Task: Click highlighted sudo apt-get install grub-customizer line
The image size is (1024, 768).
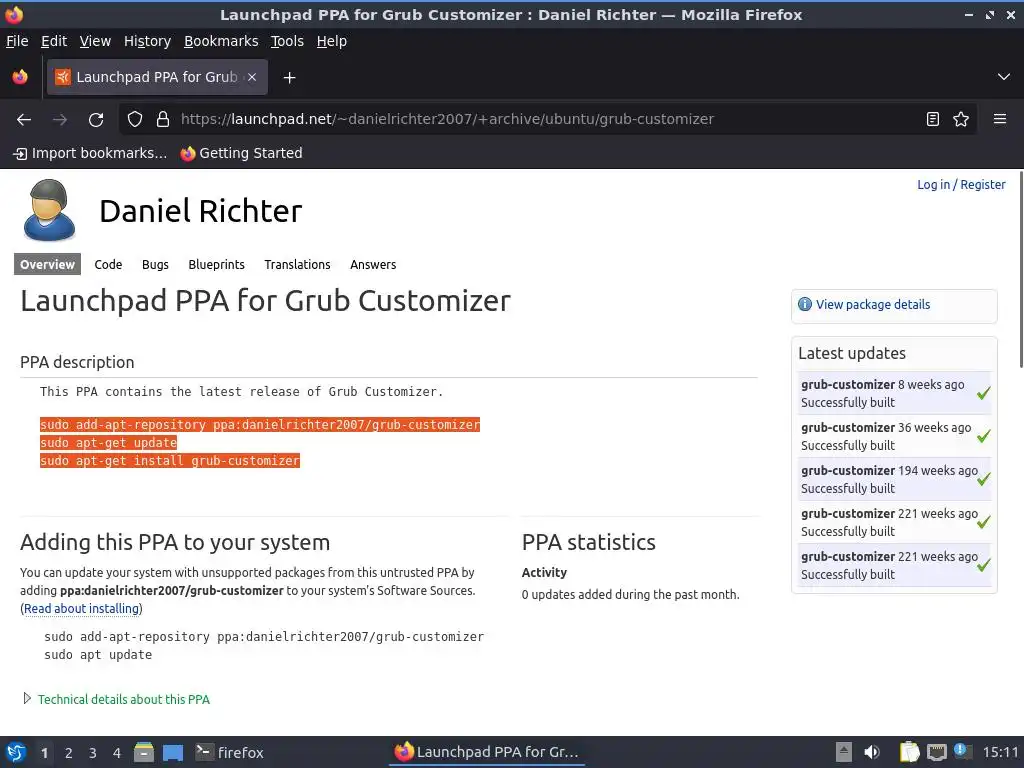Action: click(170, 461)
